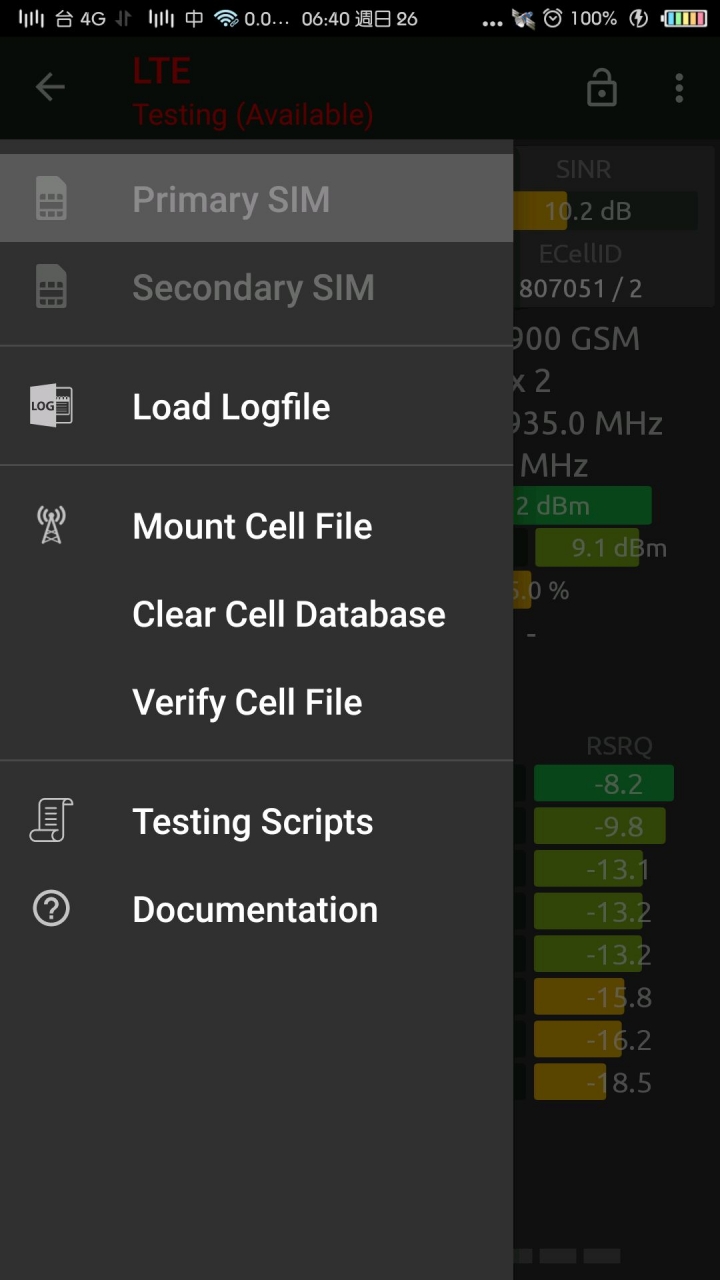
Task: Tap the Primary SIM card icon
Action: [51, 199]
